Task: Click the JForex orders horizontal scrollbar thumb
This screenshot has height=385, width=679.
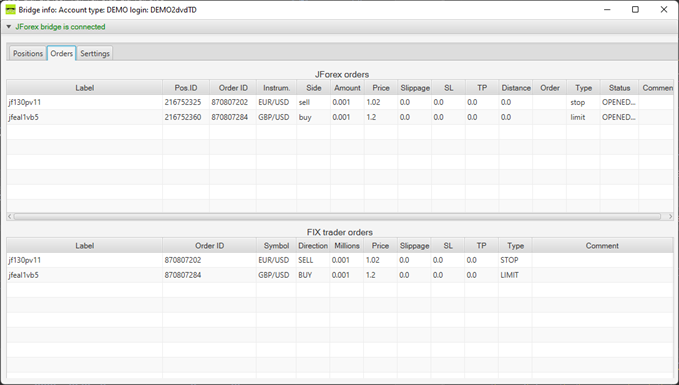Action: tap(337, 216)
